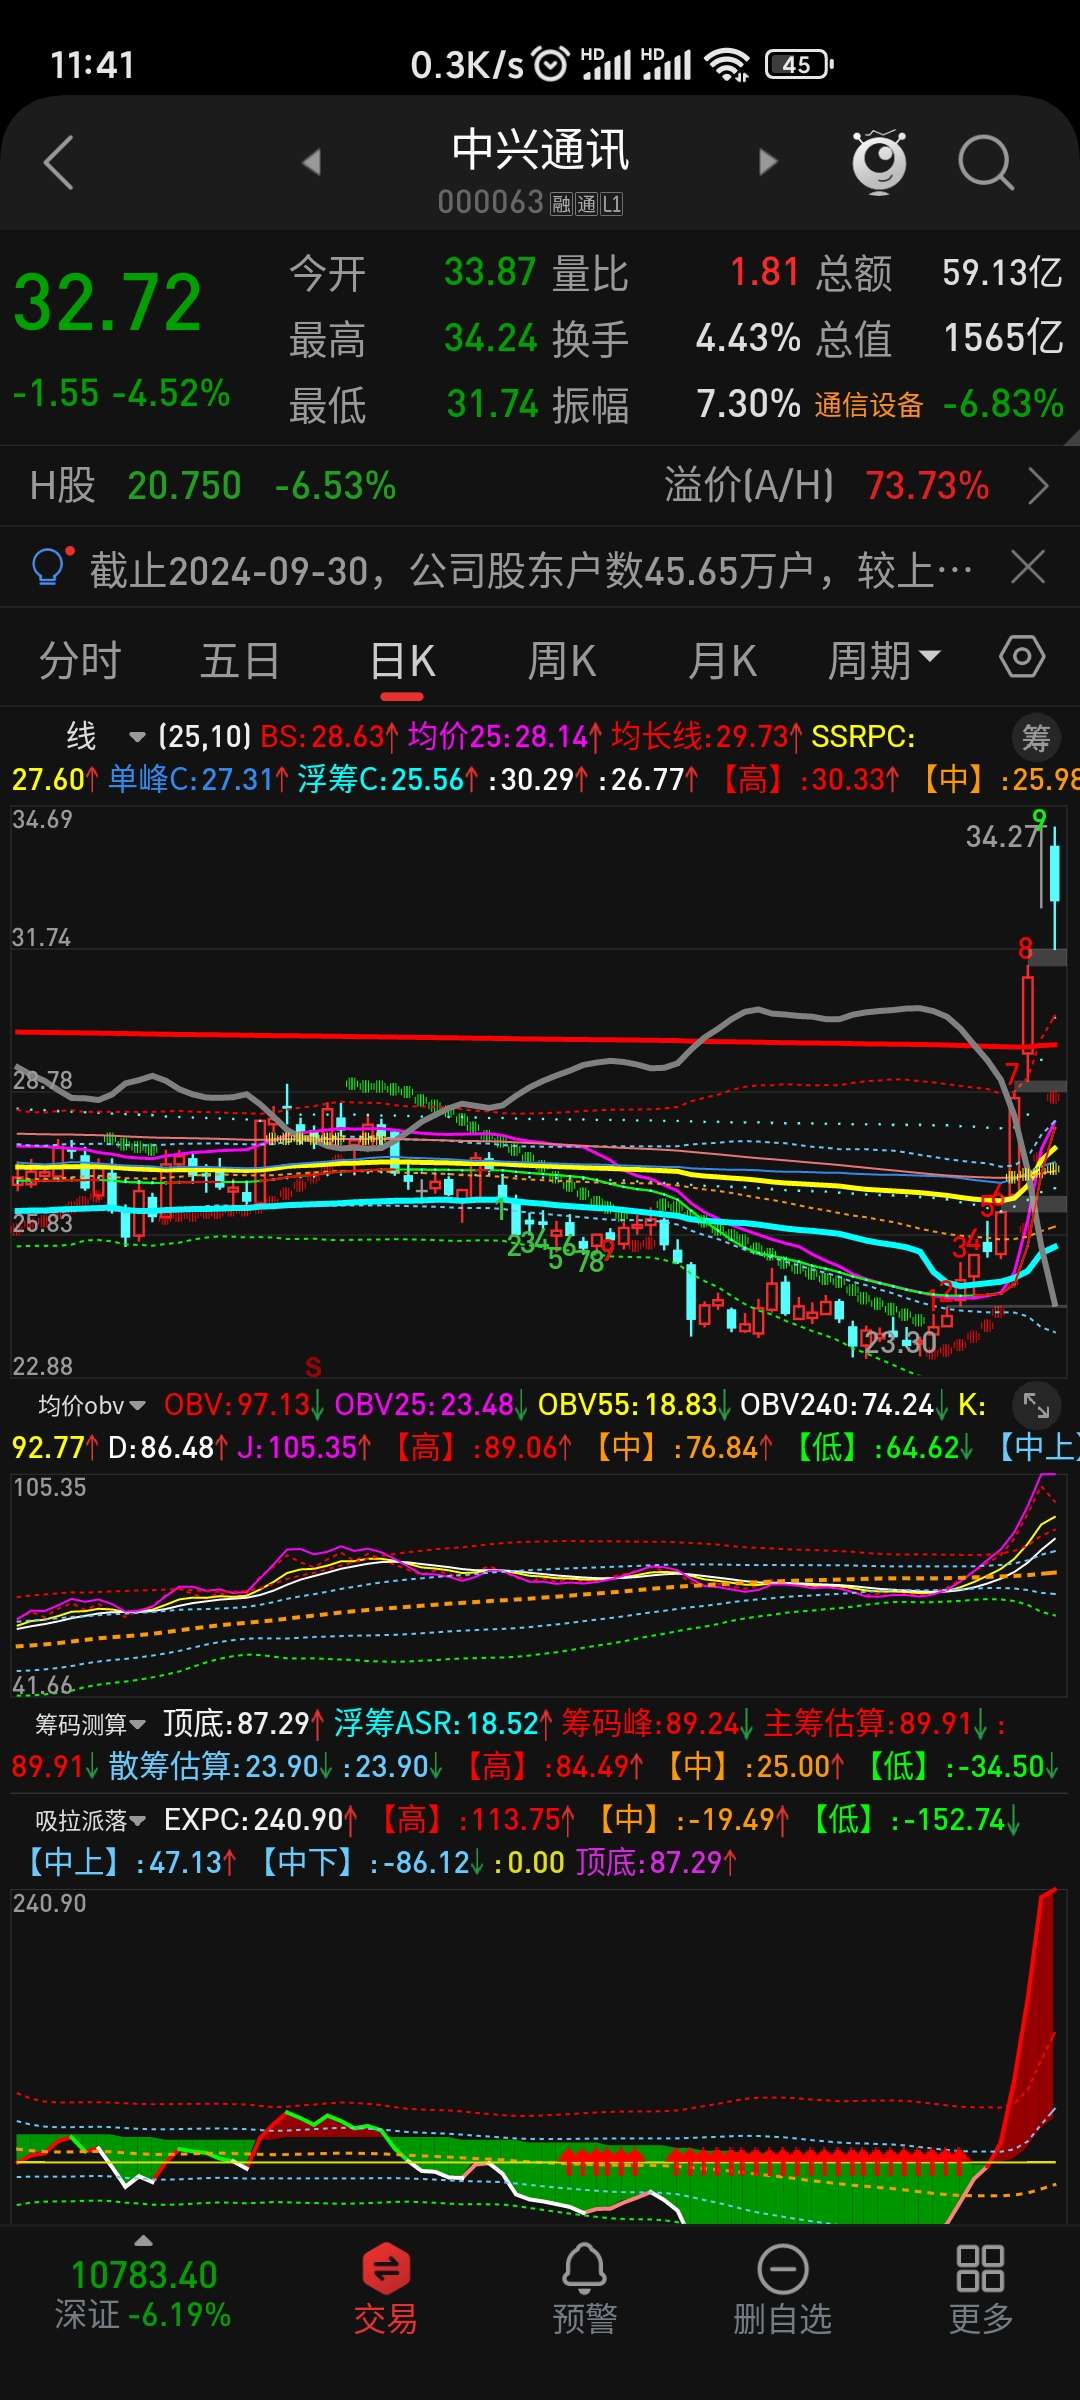Switch to 五日 tab
The height and width of the screenshot is (2400, 1080).
(240, 661)
